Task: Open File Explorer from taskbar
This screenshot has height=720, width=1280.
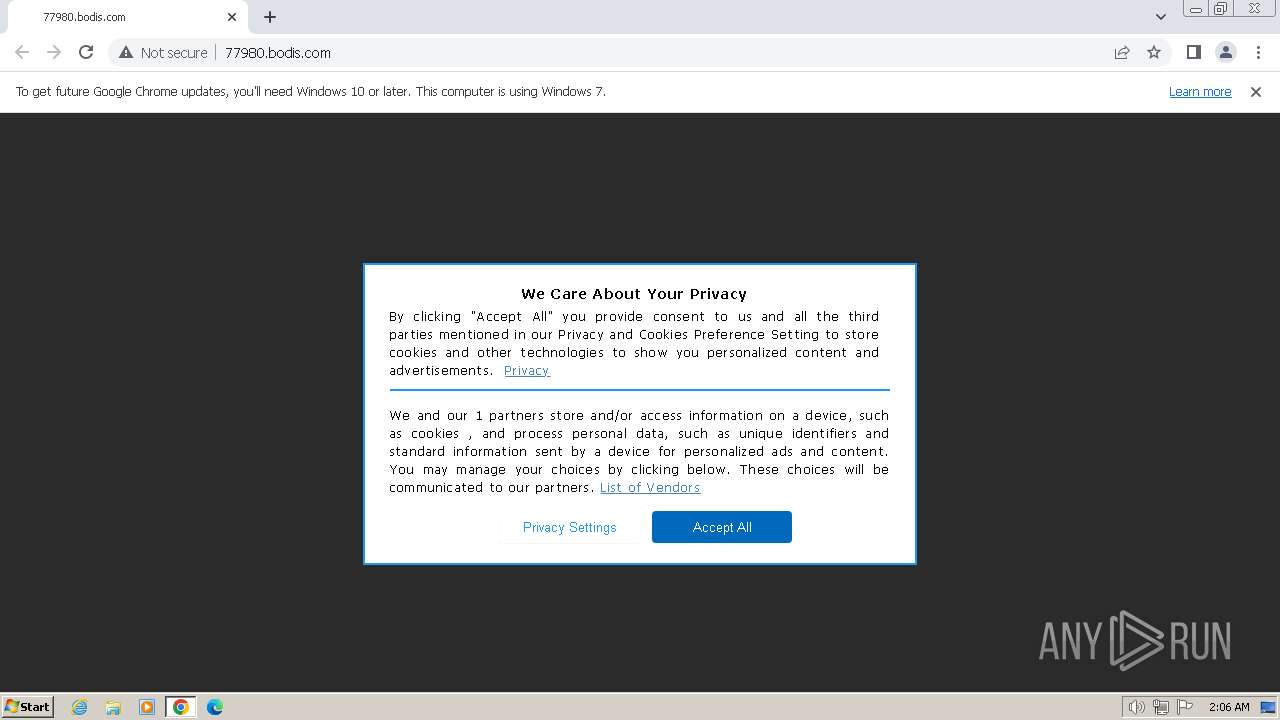Action: (113, 707)
